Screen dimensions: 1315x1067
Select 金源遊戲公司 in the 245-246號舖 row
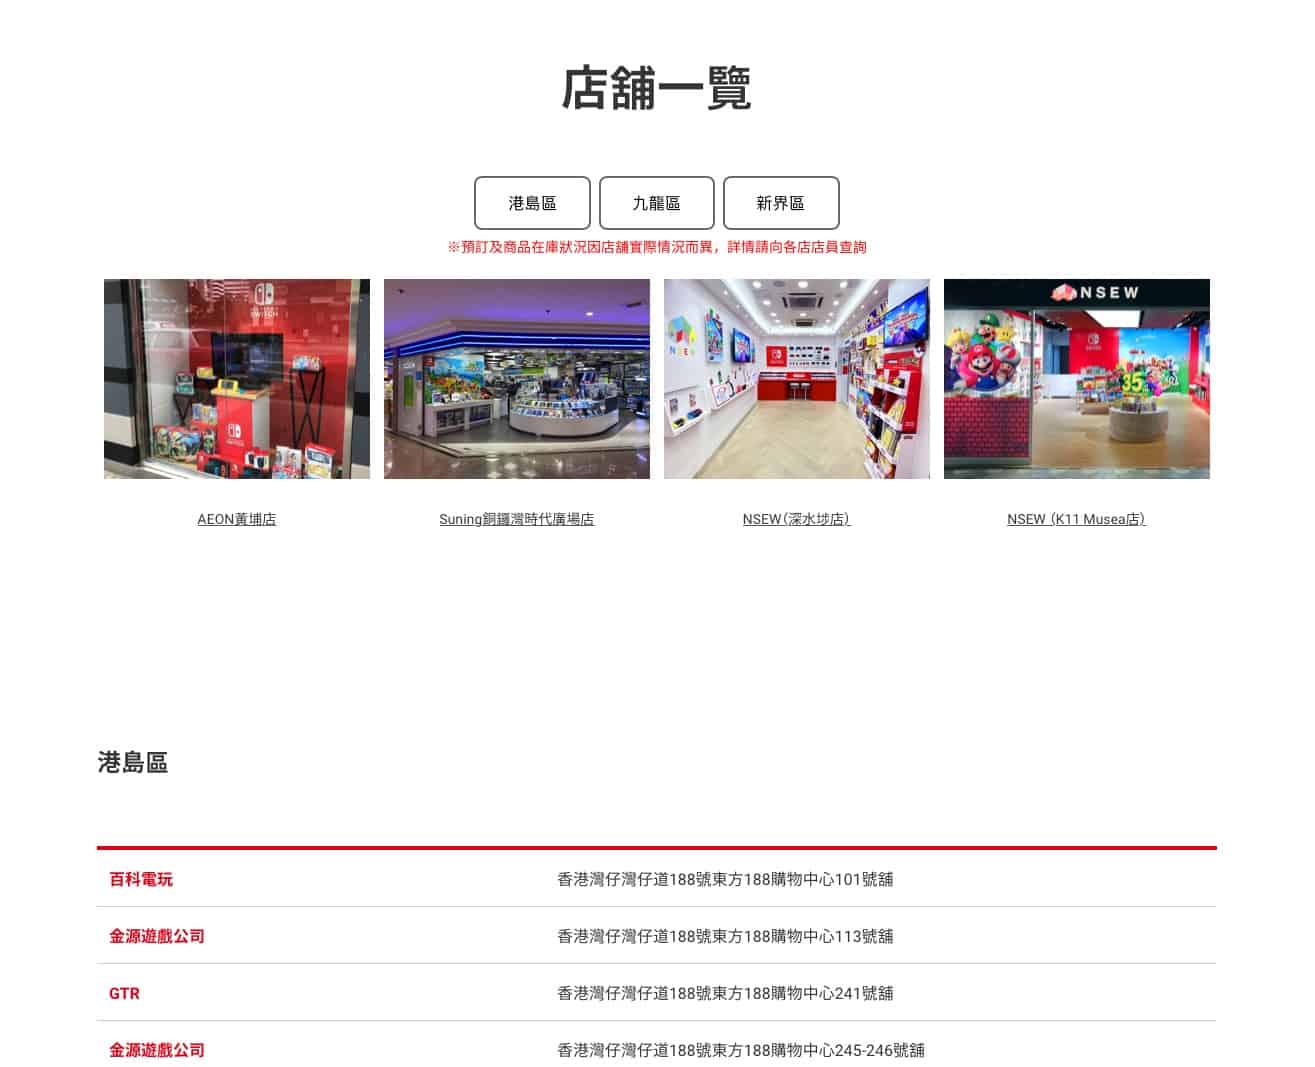tap(157, 1050)
